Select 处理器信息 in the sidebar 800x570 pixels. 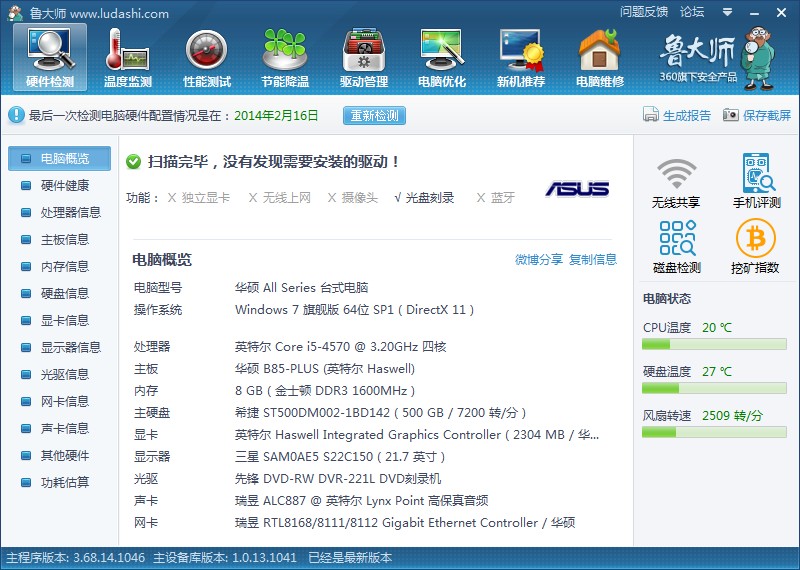[x=70, y=213]
